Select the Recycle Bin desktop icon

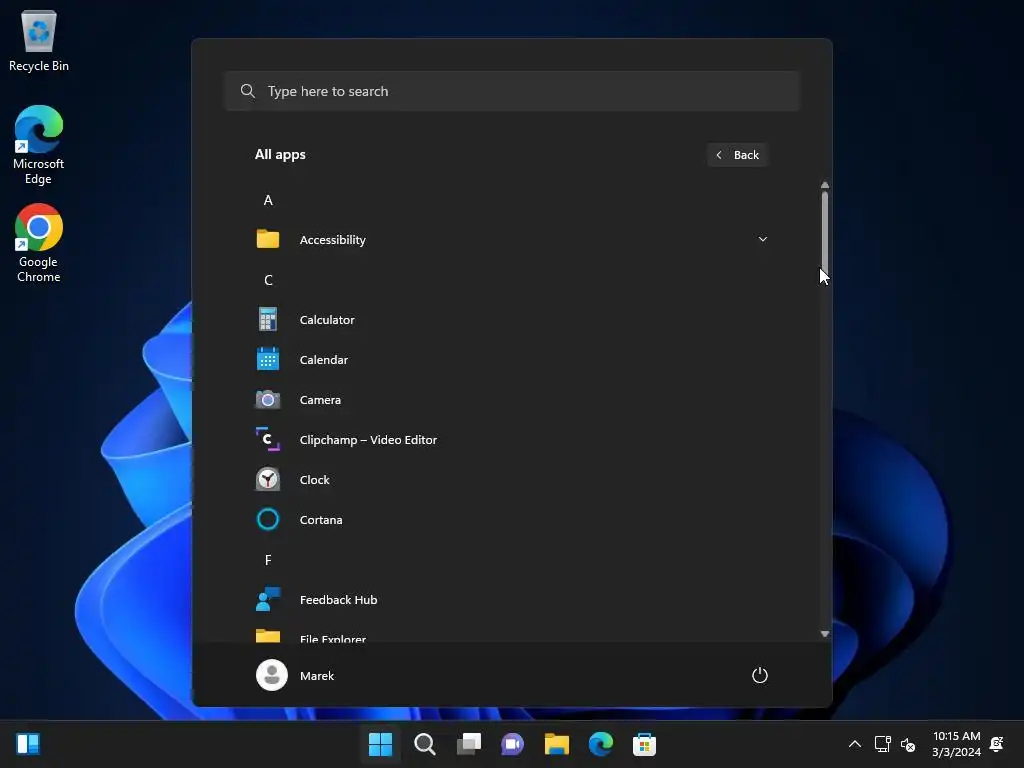(x=39, y=40)
